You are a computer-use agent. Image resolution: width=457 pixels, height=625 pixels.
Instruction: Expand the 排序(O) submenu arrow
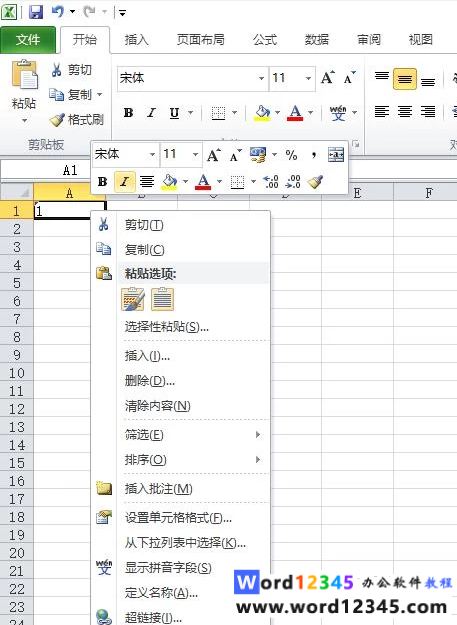pos(258,460)
